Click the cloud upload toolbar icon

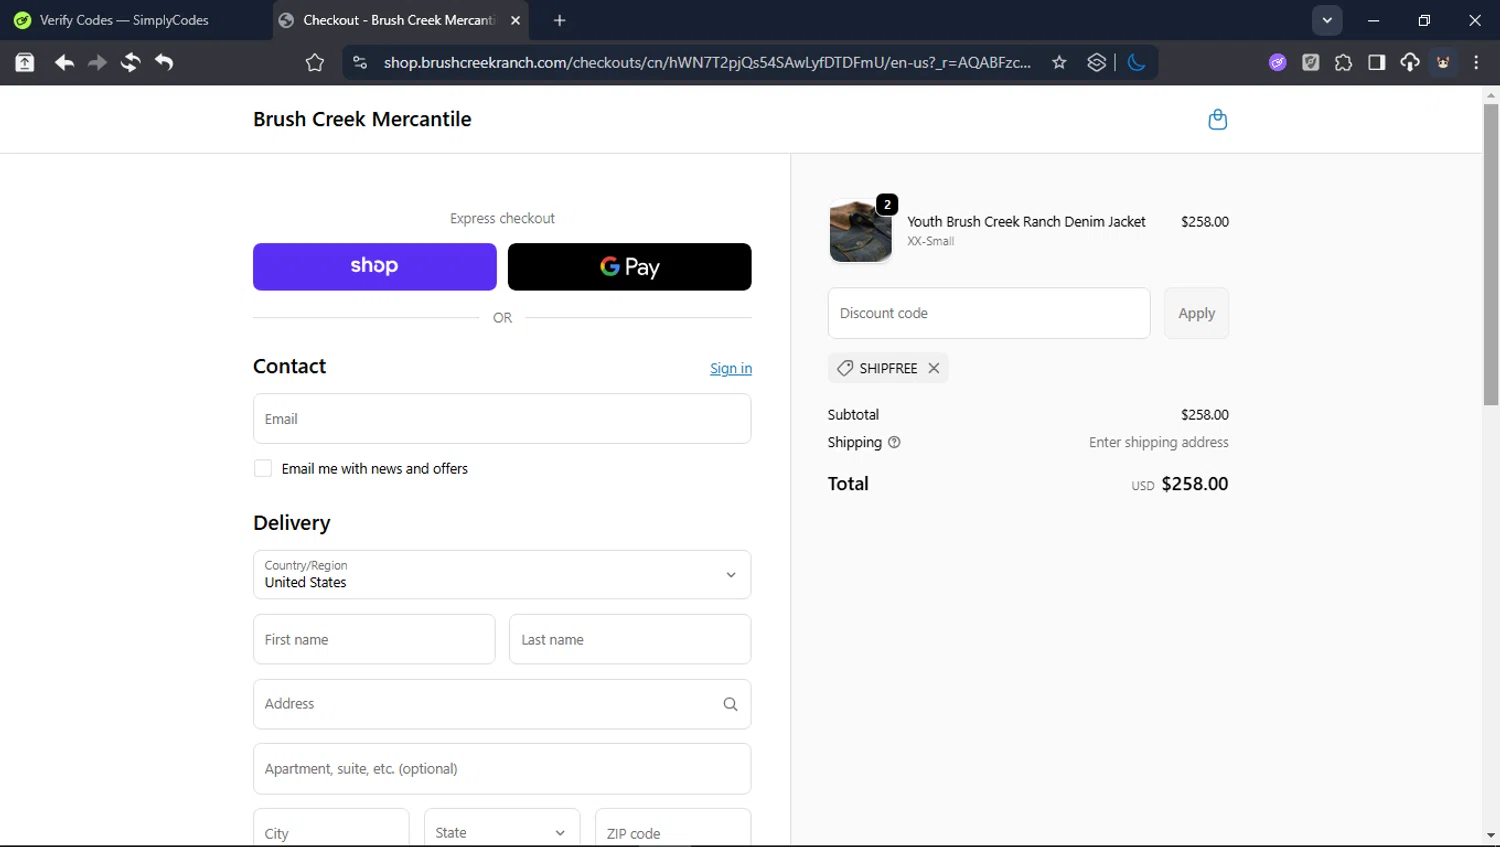tap(1410, 62)
